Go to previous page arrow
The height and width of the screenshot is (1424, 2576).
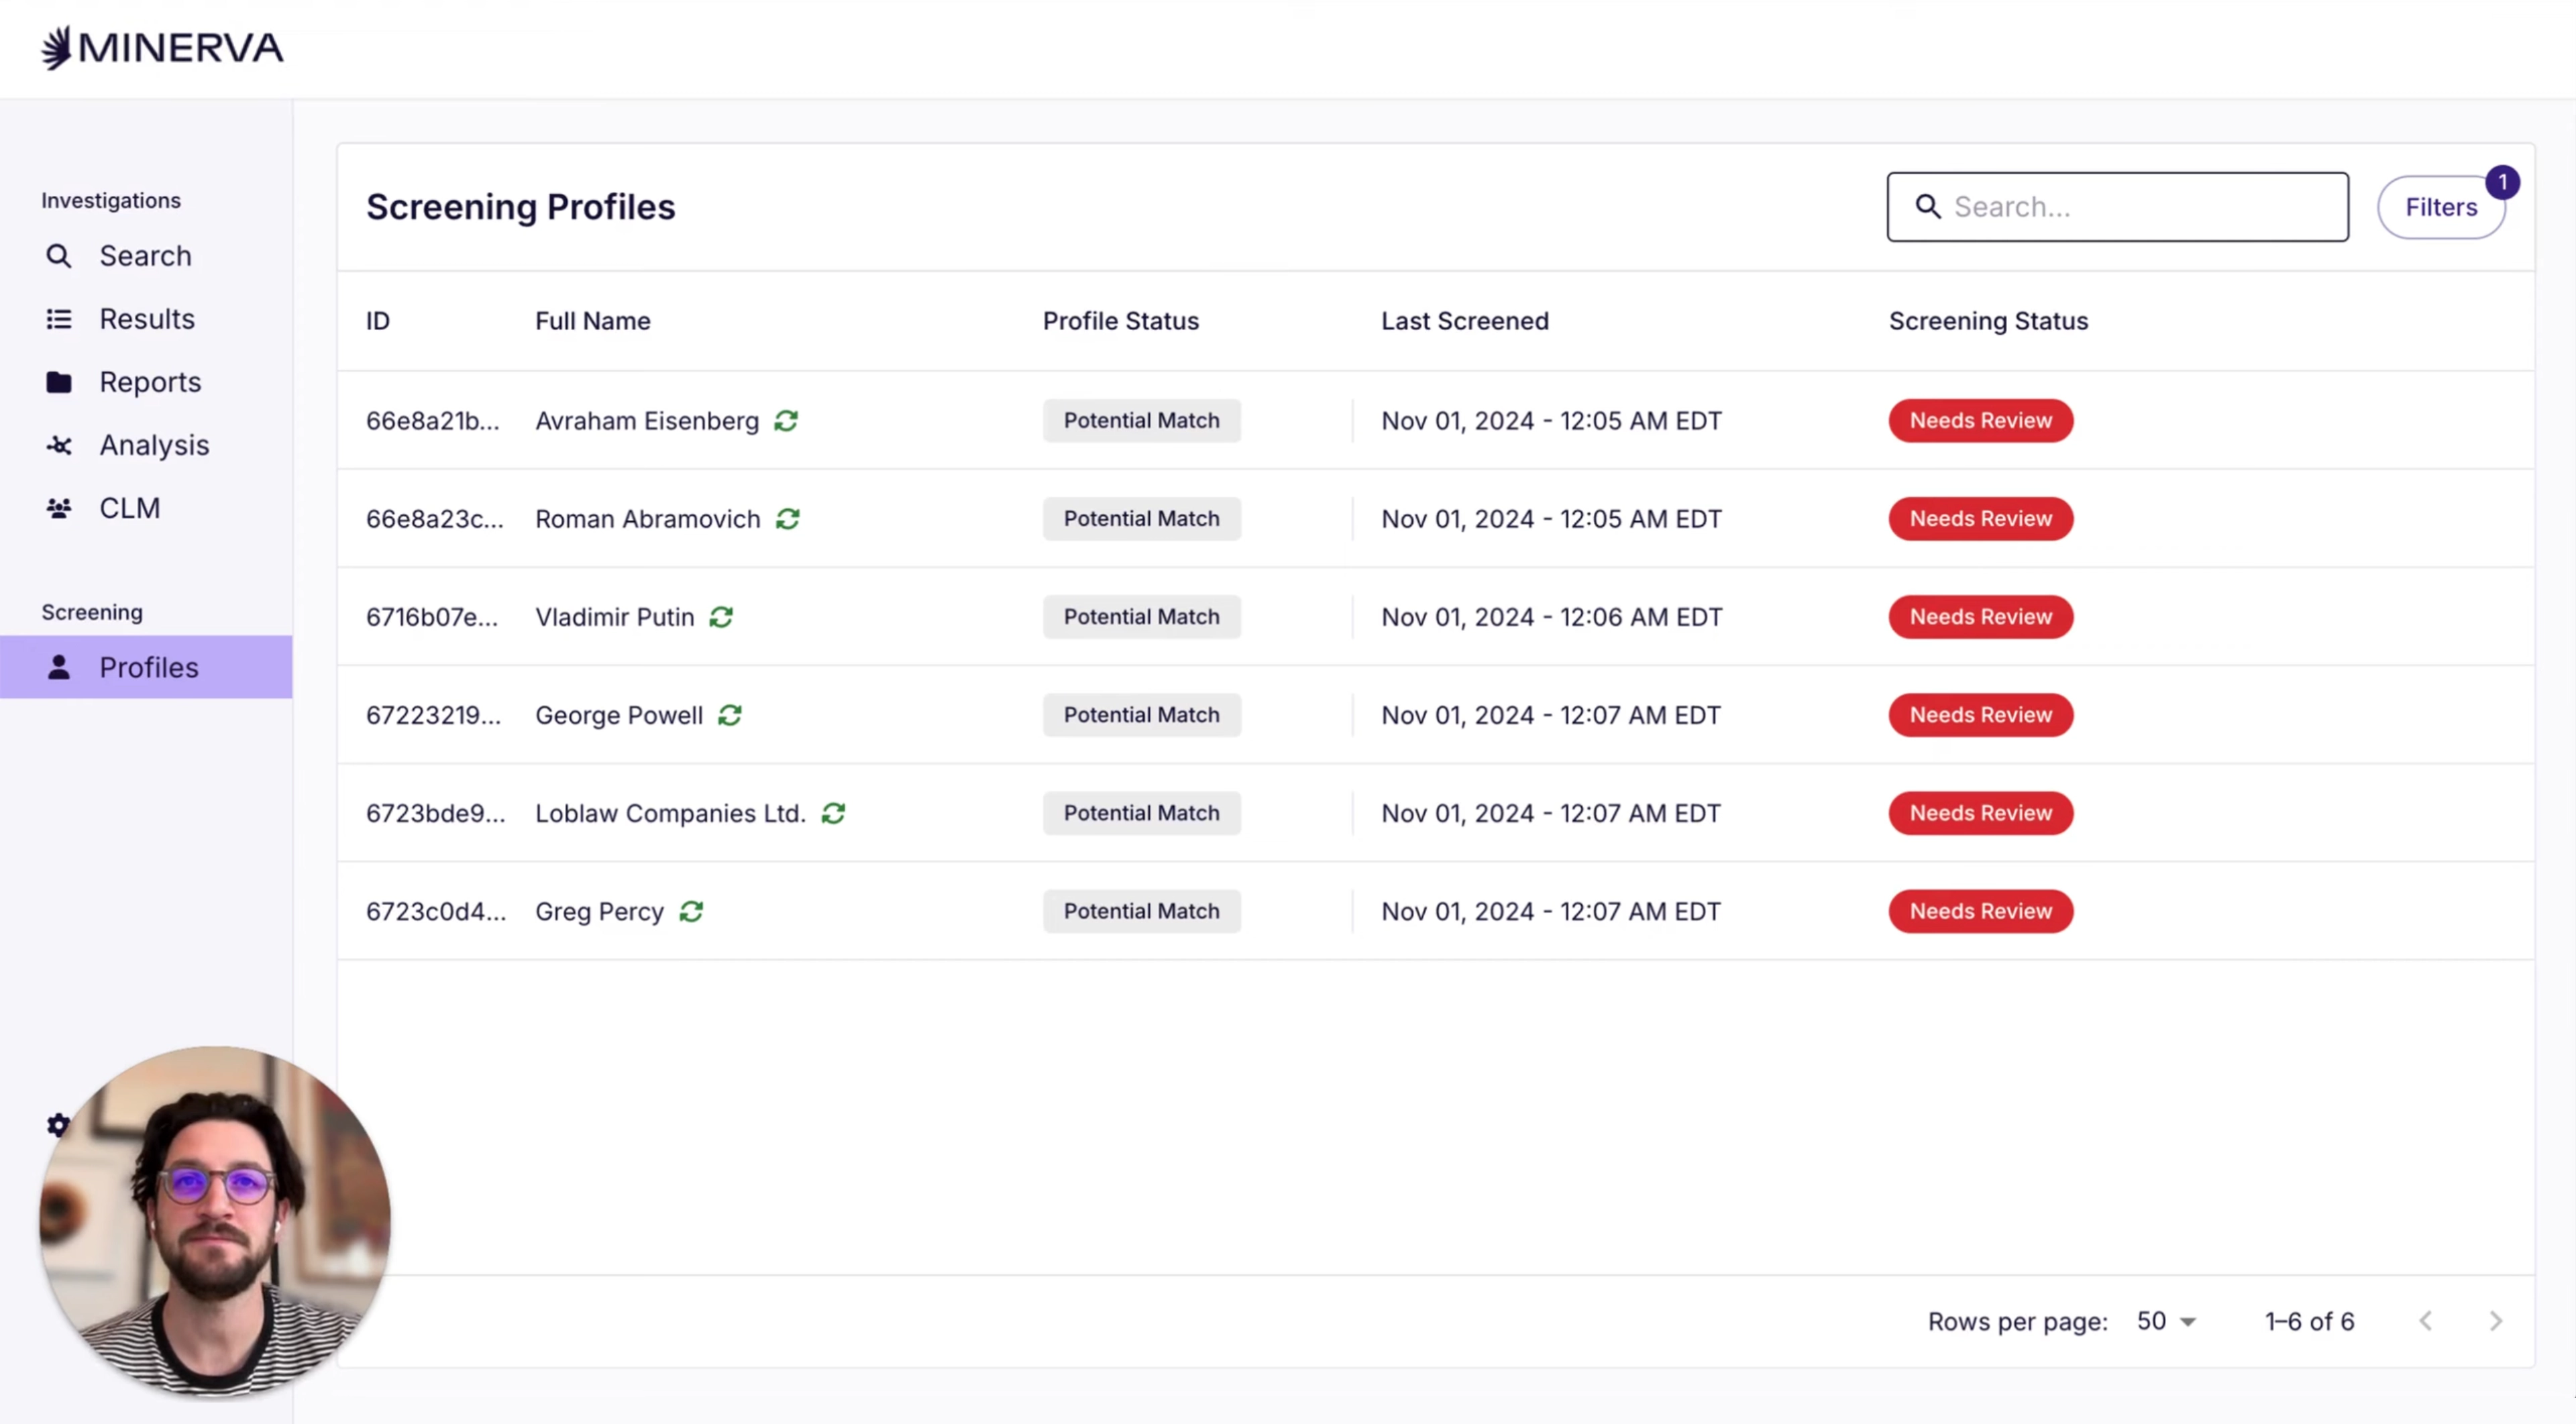point(2425,1321)
